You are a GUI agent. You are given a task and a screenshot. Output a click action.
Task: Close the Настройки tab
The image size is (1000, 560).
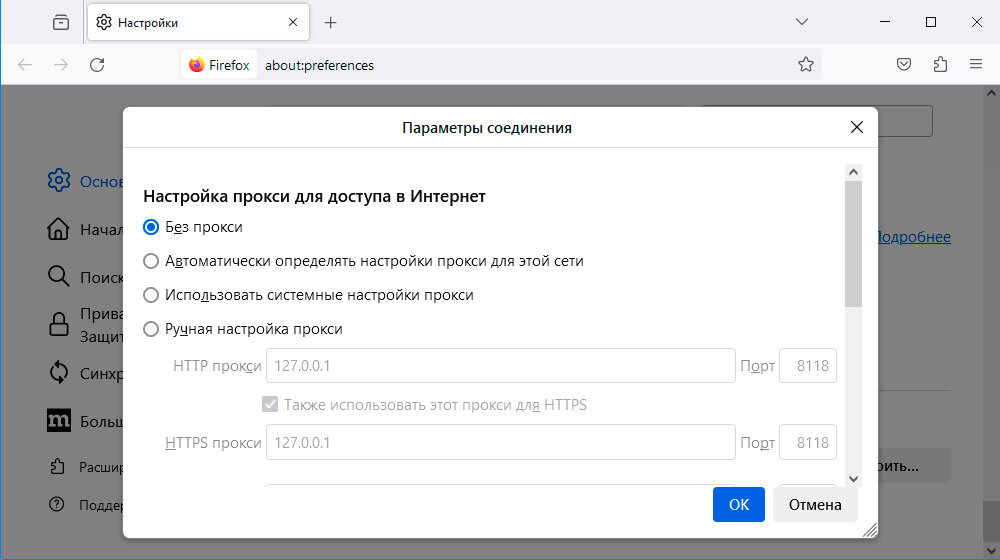[293, 22]
